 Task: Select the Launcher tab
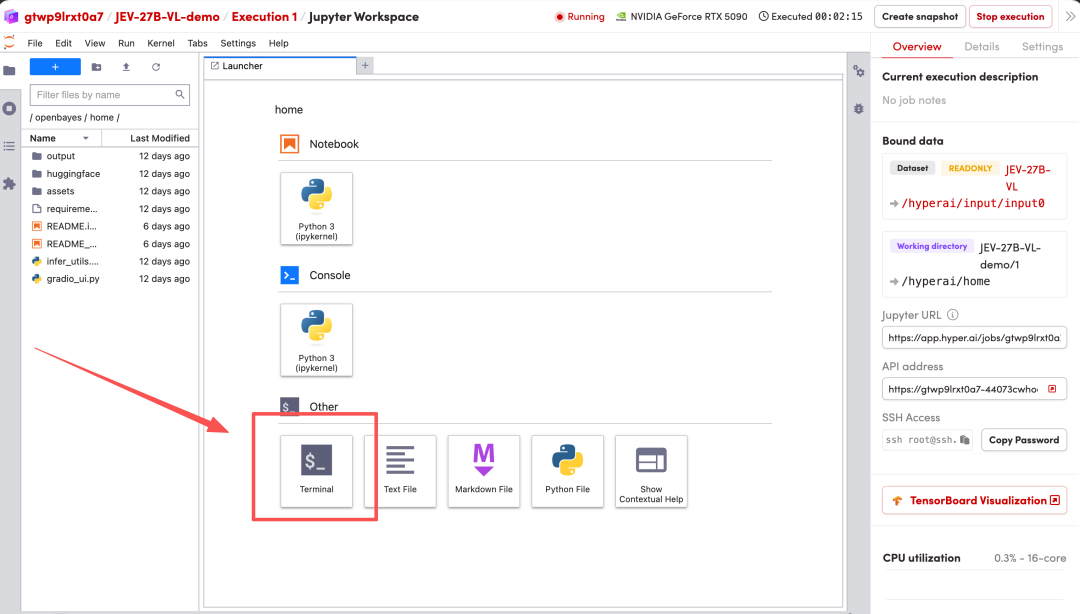280,65
